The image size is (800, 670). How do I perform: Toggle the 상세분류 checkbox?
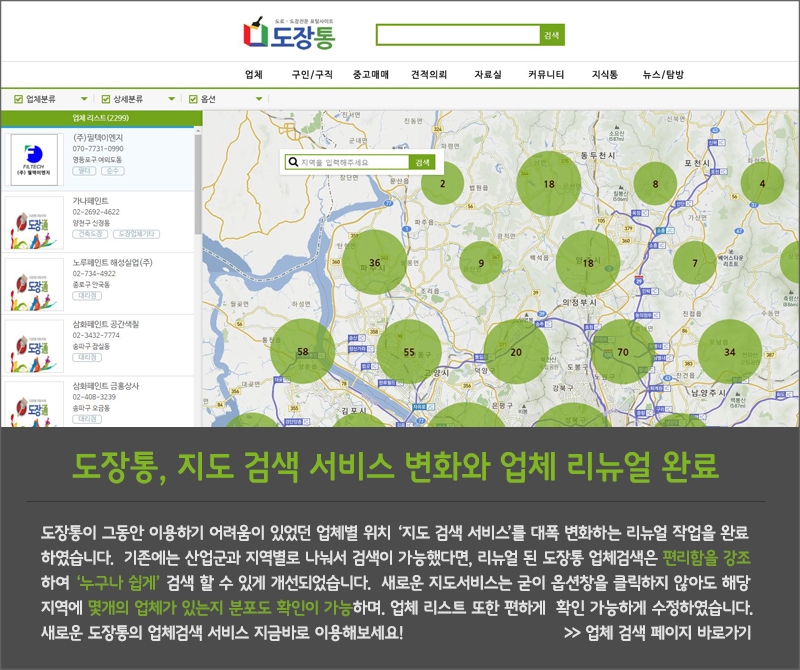pos(106,99)
